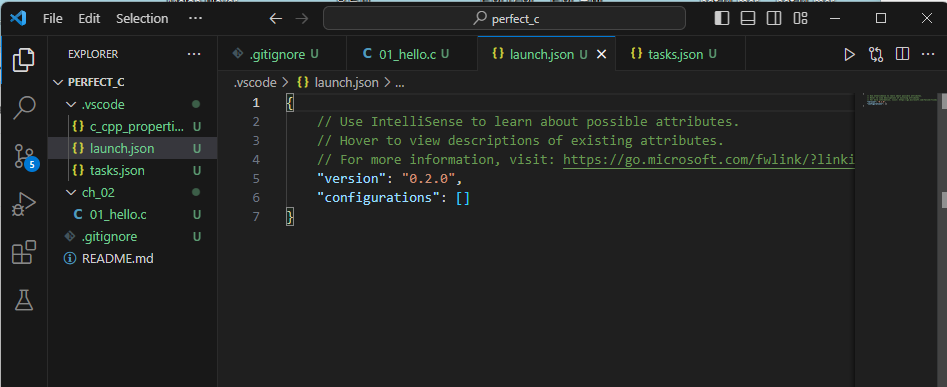Open 01_hello.c in explorer tree
This screenshot has width=947, height=387.
132,214
